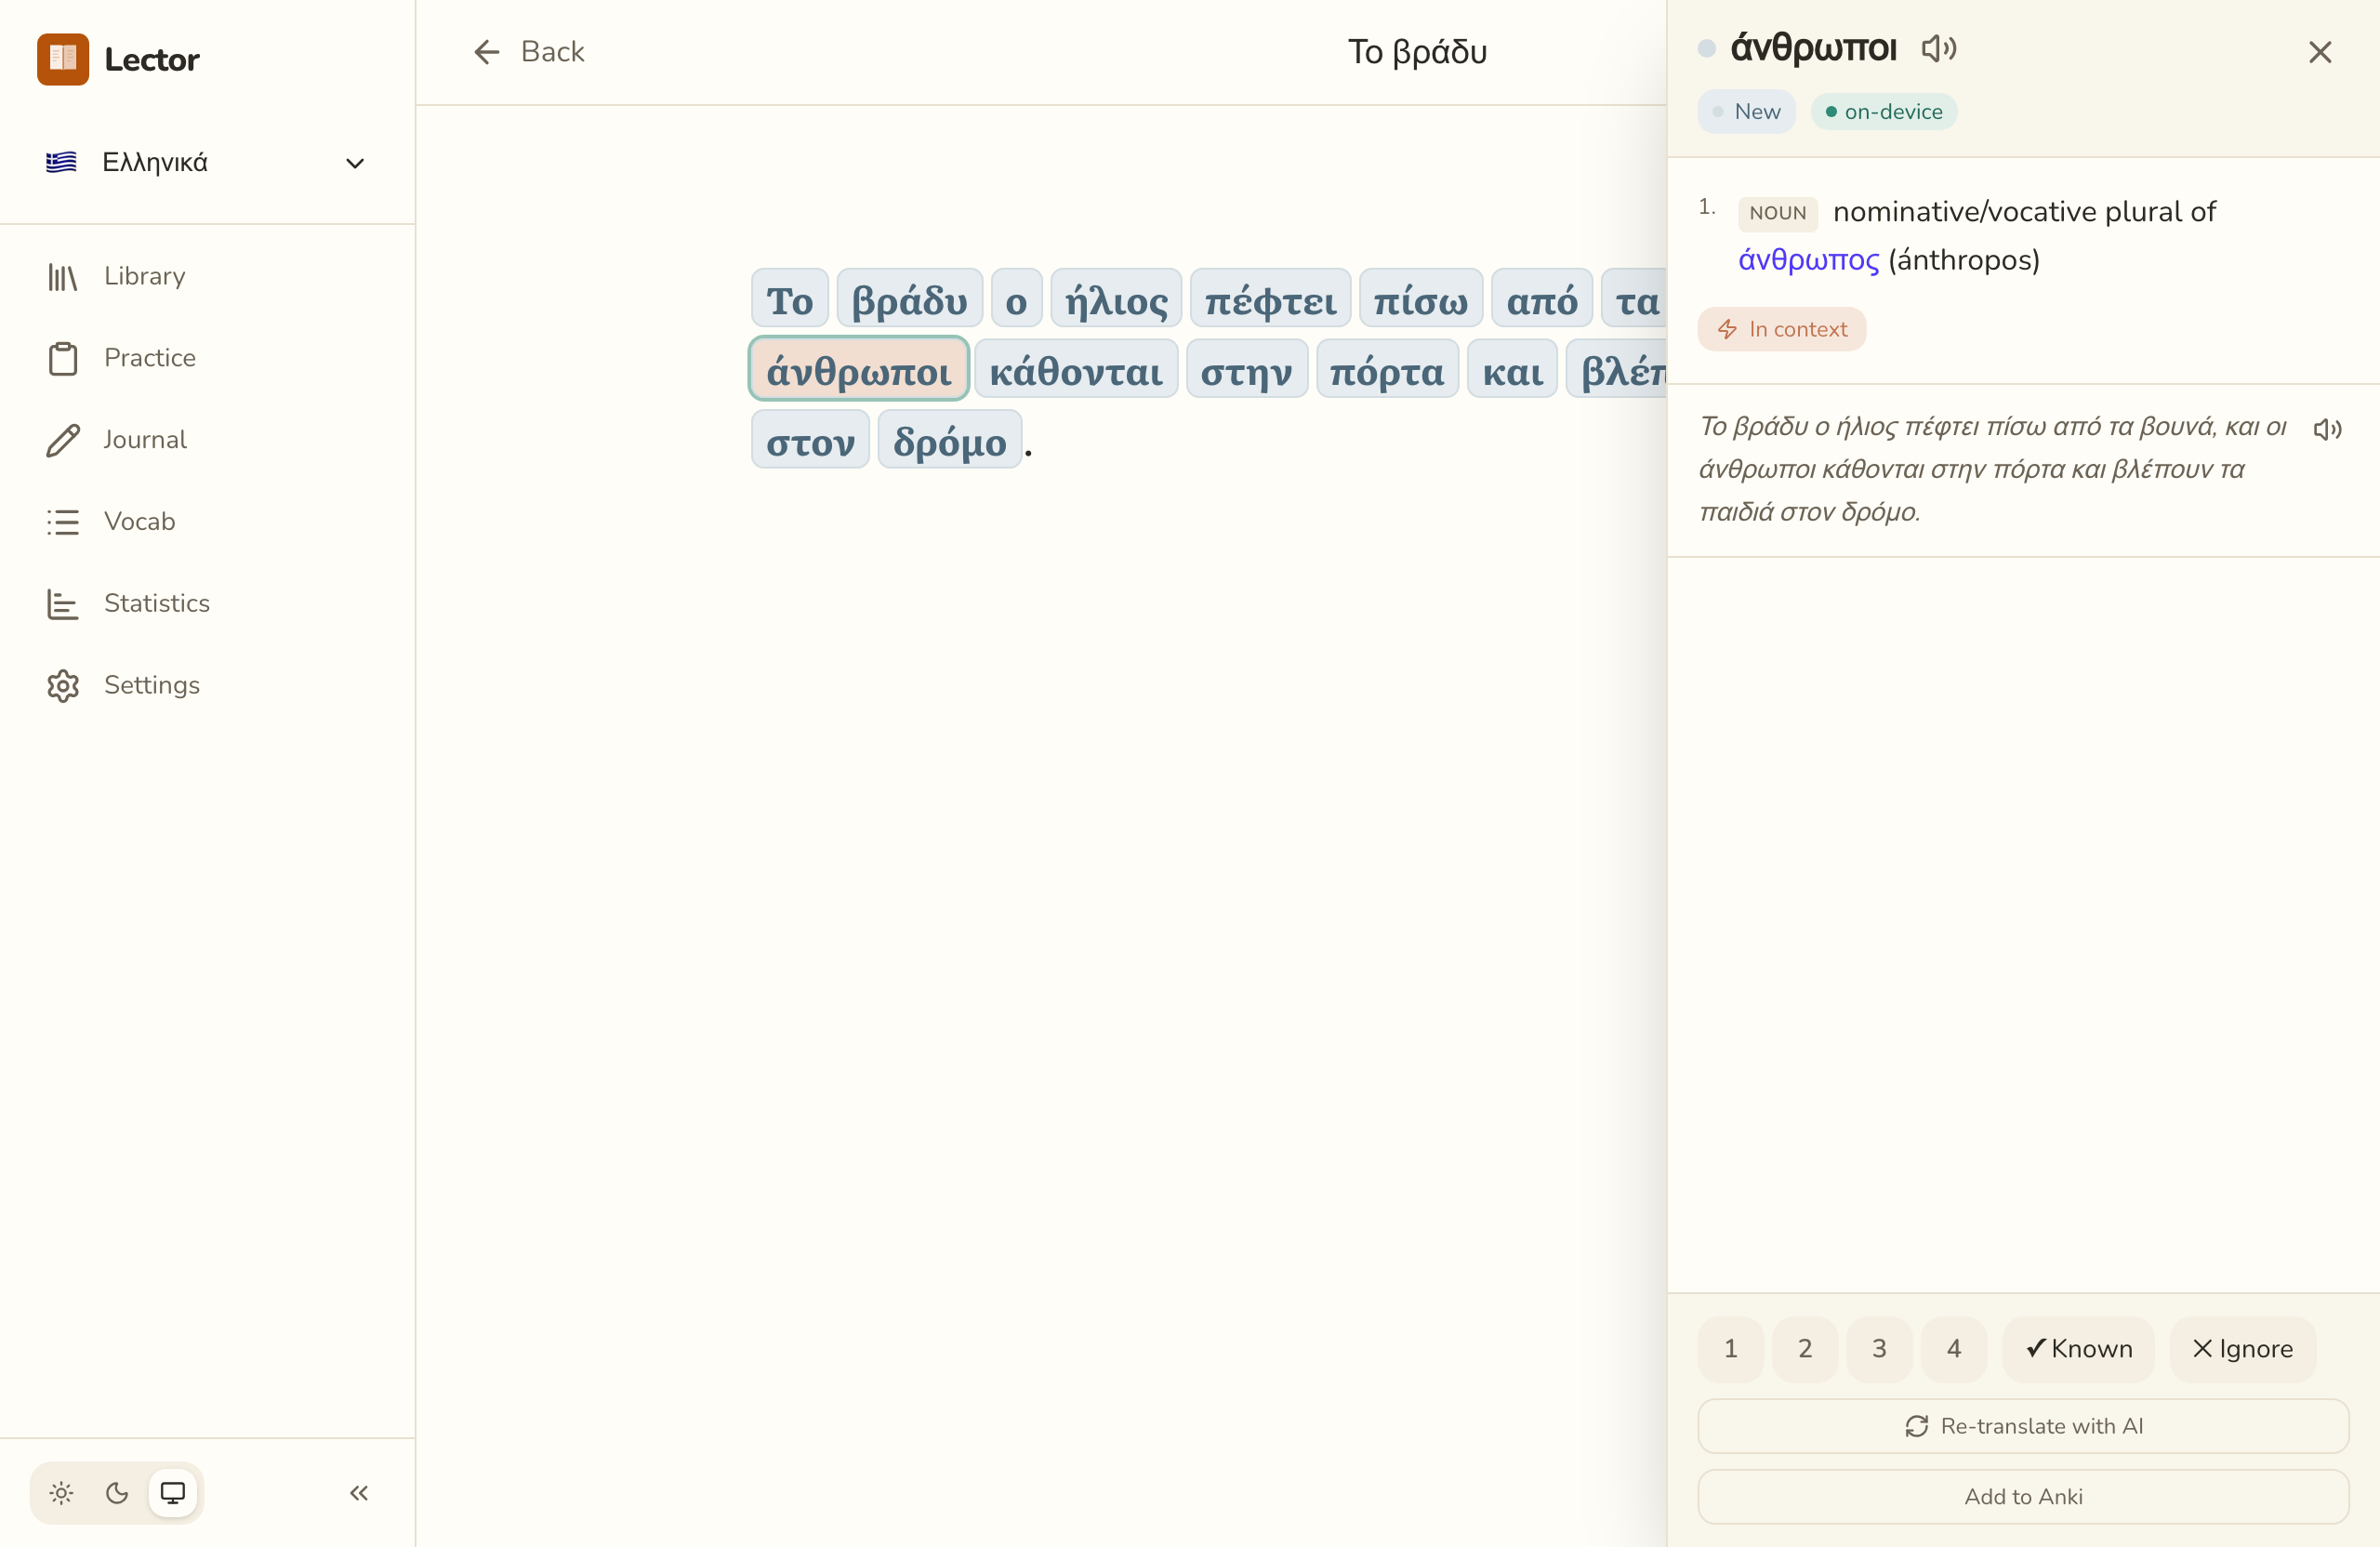Click the Practice clipboard icon
The width and height of the screenshot is (2380, 1547).
click(63, 359)
